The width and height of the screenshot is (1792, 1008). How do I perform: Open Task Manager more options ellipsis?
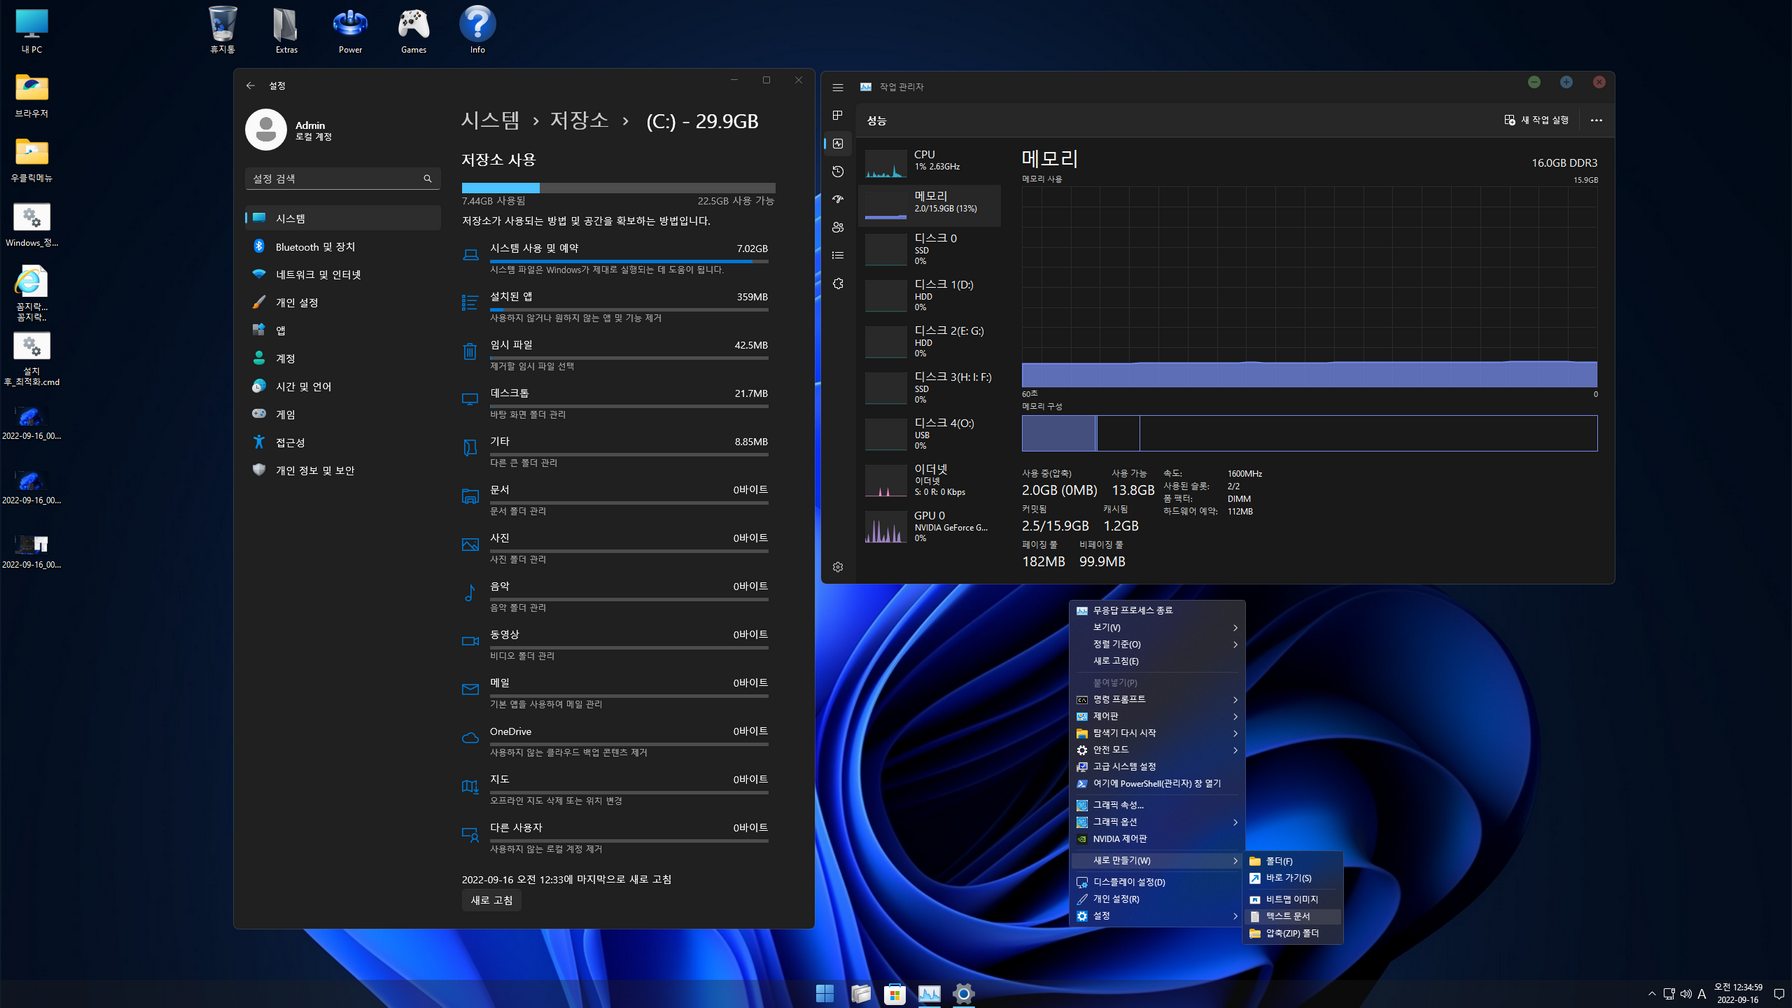(x=1596, y=120)
